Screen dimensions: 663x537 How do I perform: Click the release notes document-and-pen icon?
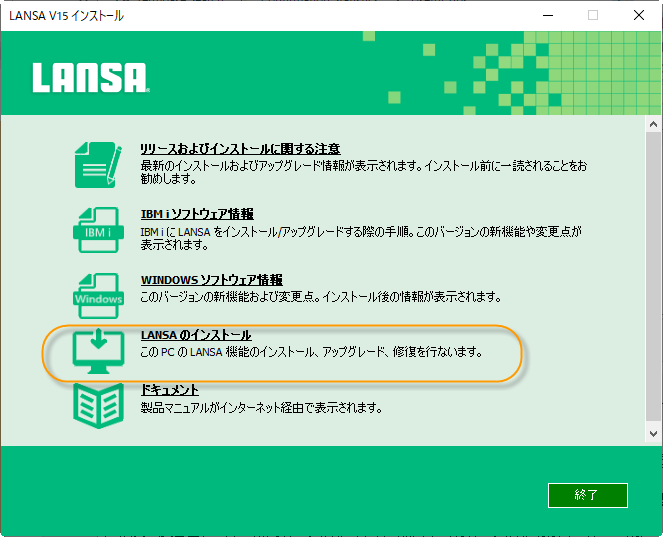98,164
